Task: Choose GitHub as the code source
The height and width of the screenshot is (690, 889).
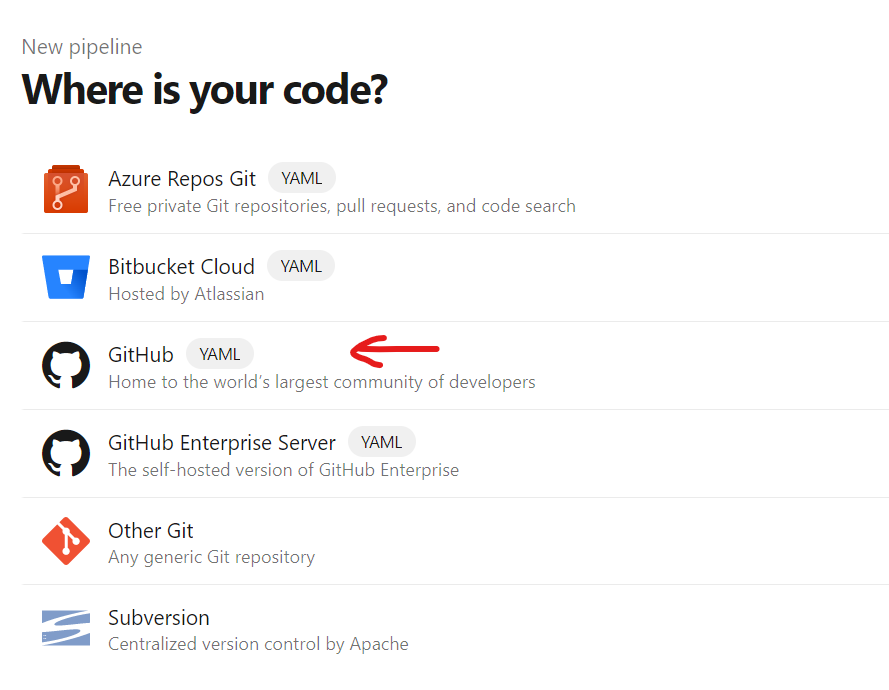Action: pos(140,354)
